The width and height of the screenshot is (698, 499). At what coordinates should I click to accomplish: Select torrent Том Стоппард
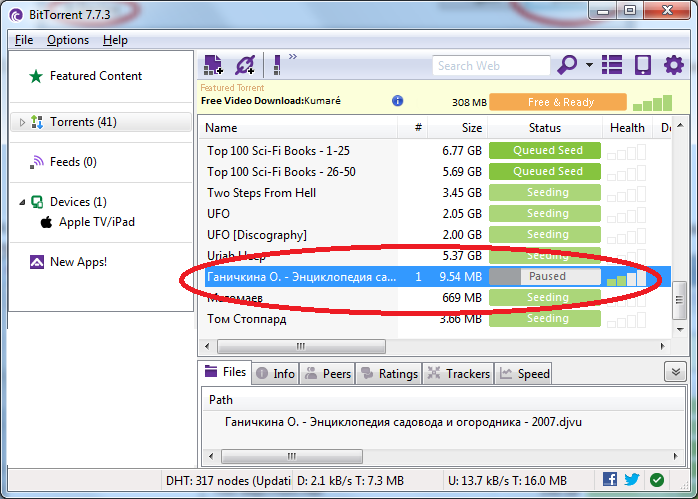point(247,319)
